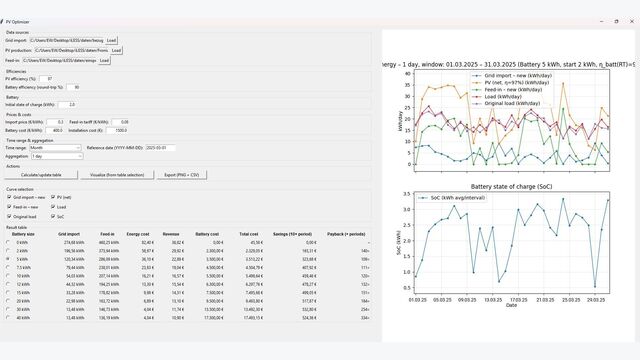Click the Total cost column header

tap(249, 234)
